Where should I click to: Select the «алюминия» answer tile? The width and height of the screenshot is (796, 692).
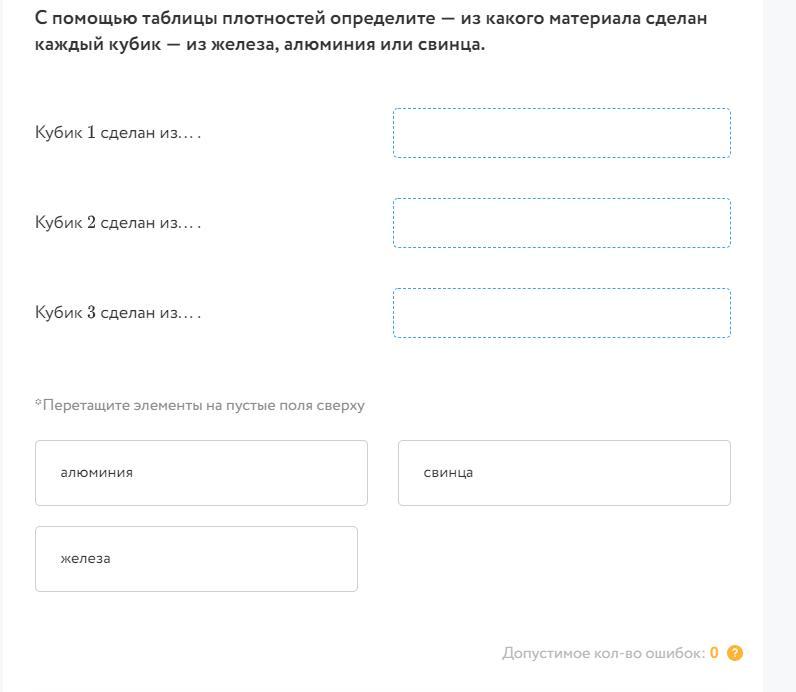pyautogui.click(x=201, y=473)
